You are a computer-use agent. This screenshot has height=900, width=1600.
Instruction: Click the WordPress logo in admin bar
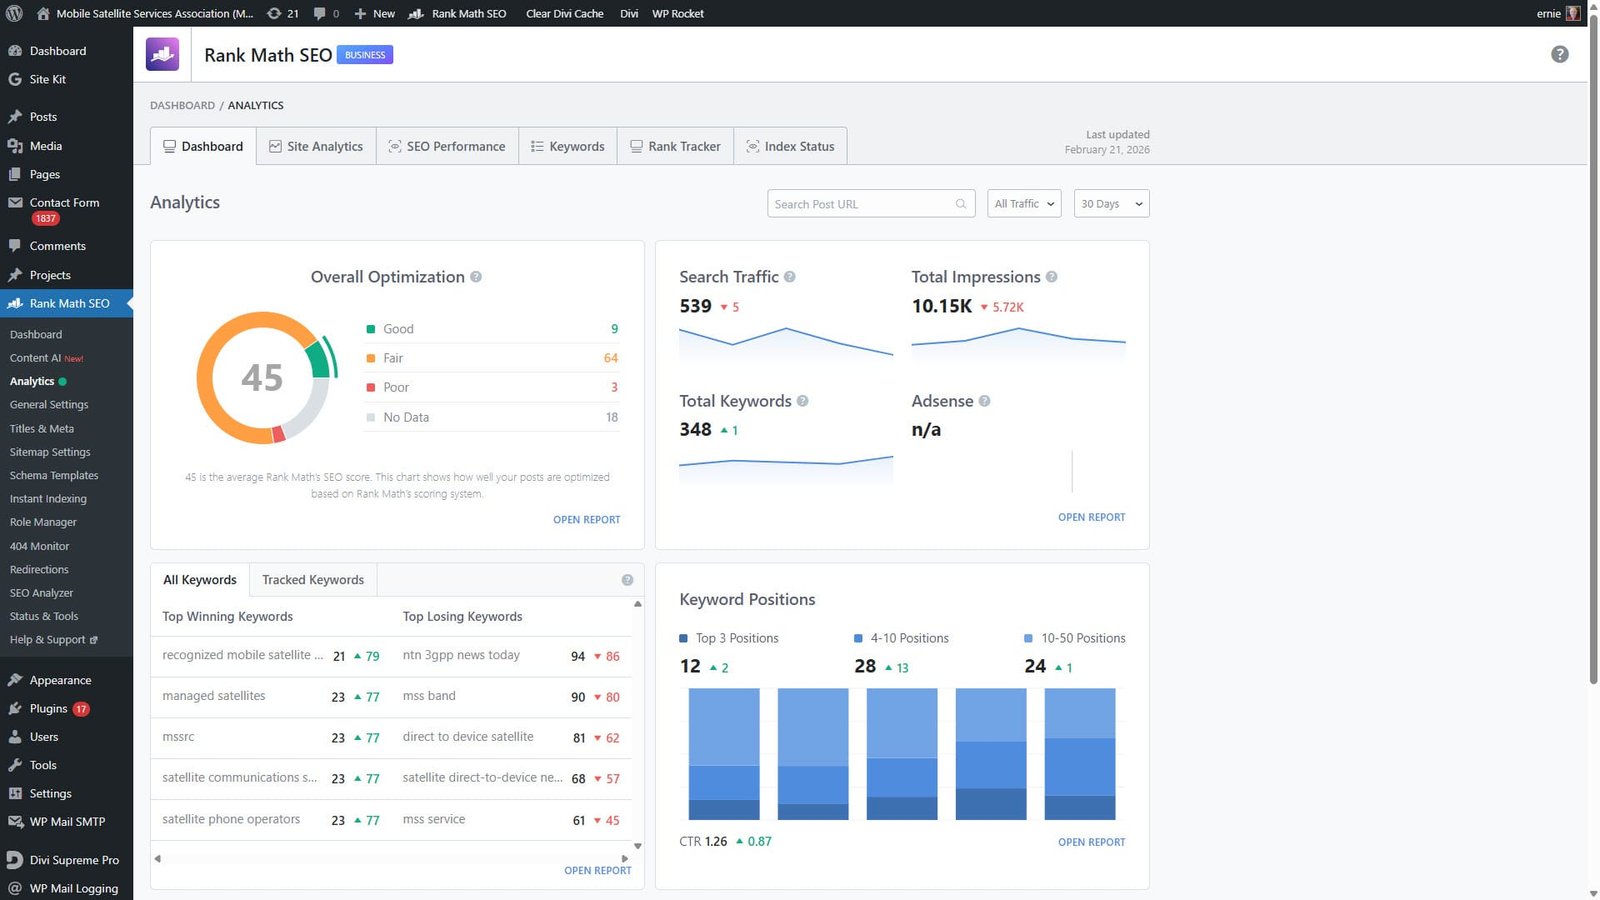click(14, 13)
